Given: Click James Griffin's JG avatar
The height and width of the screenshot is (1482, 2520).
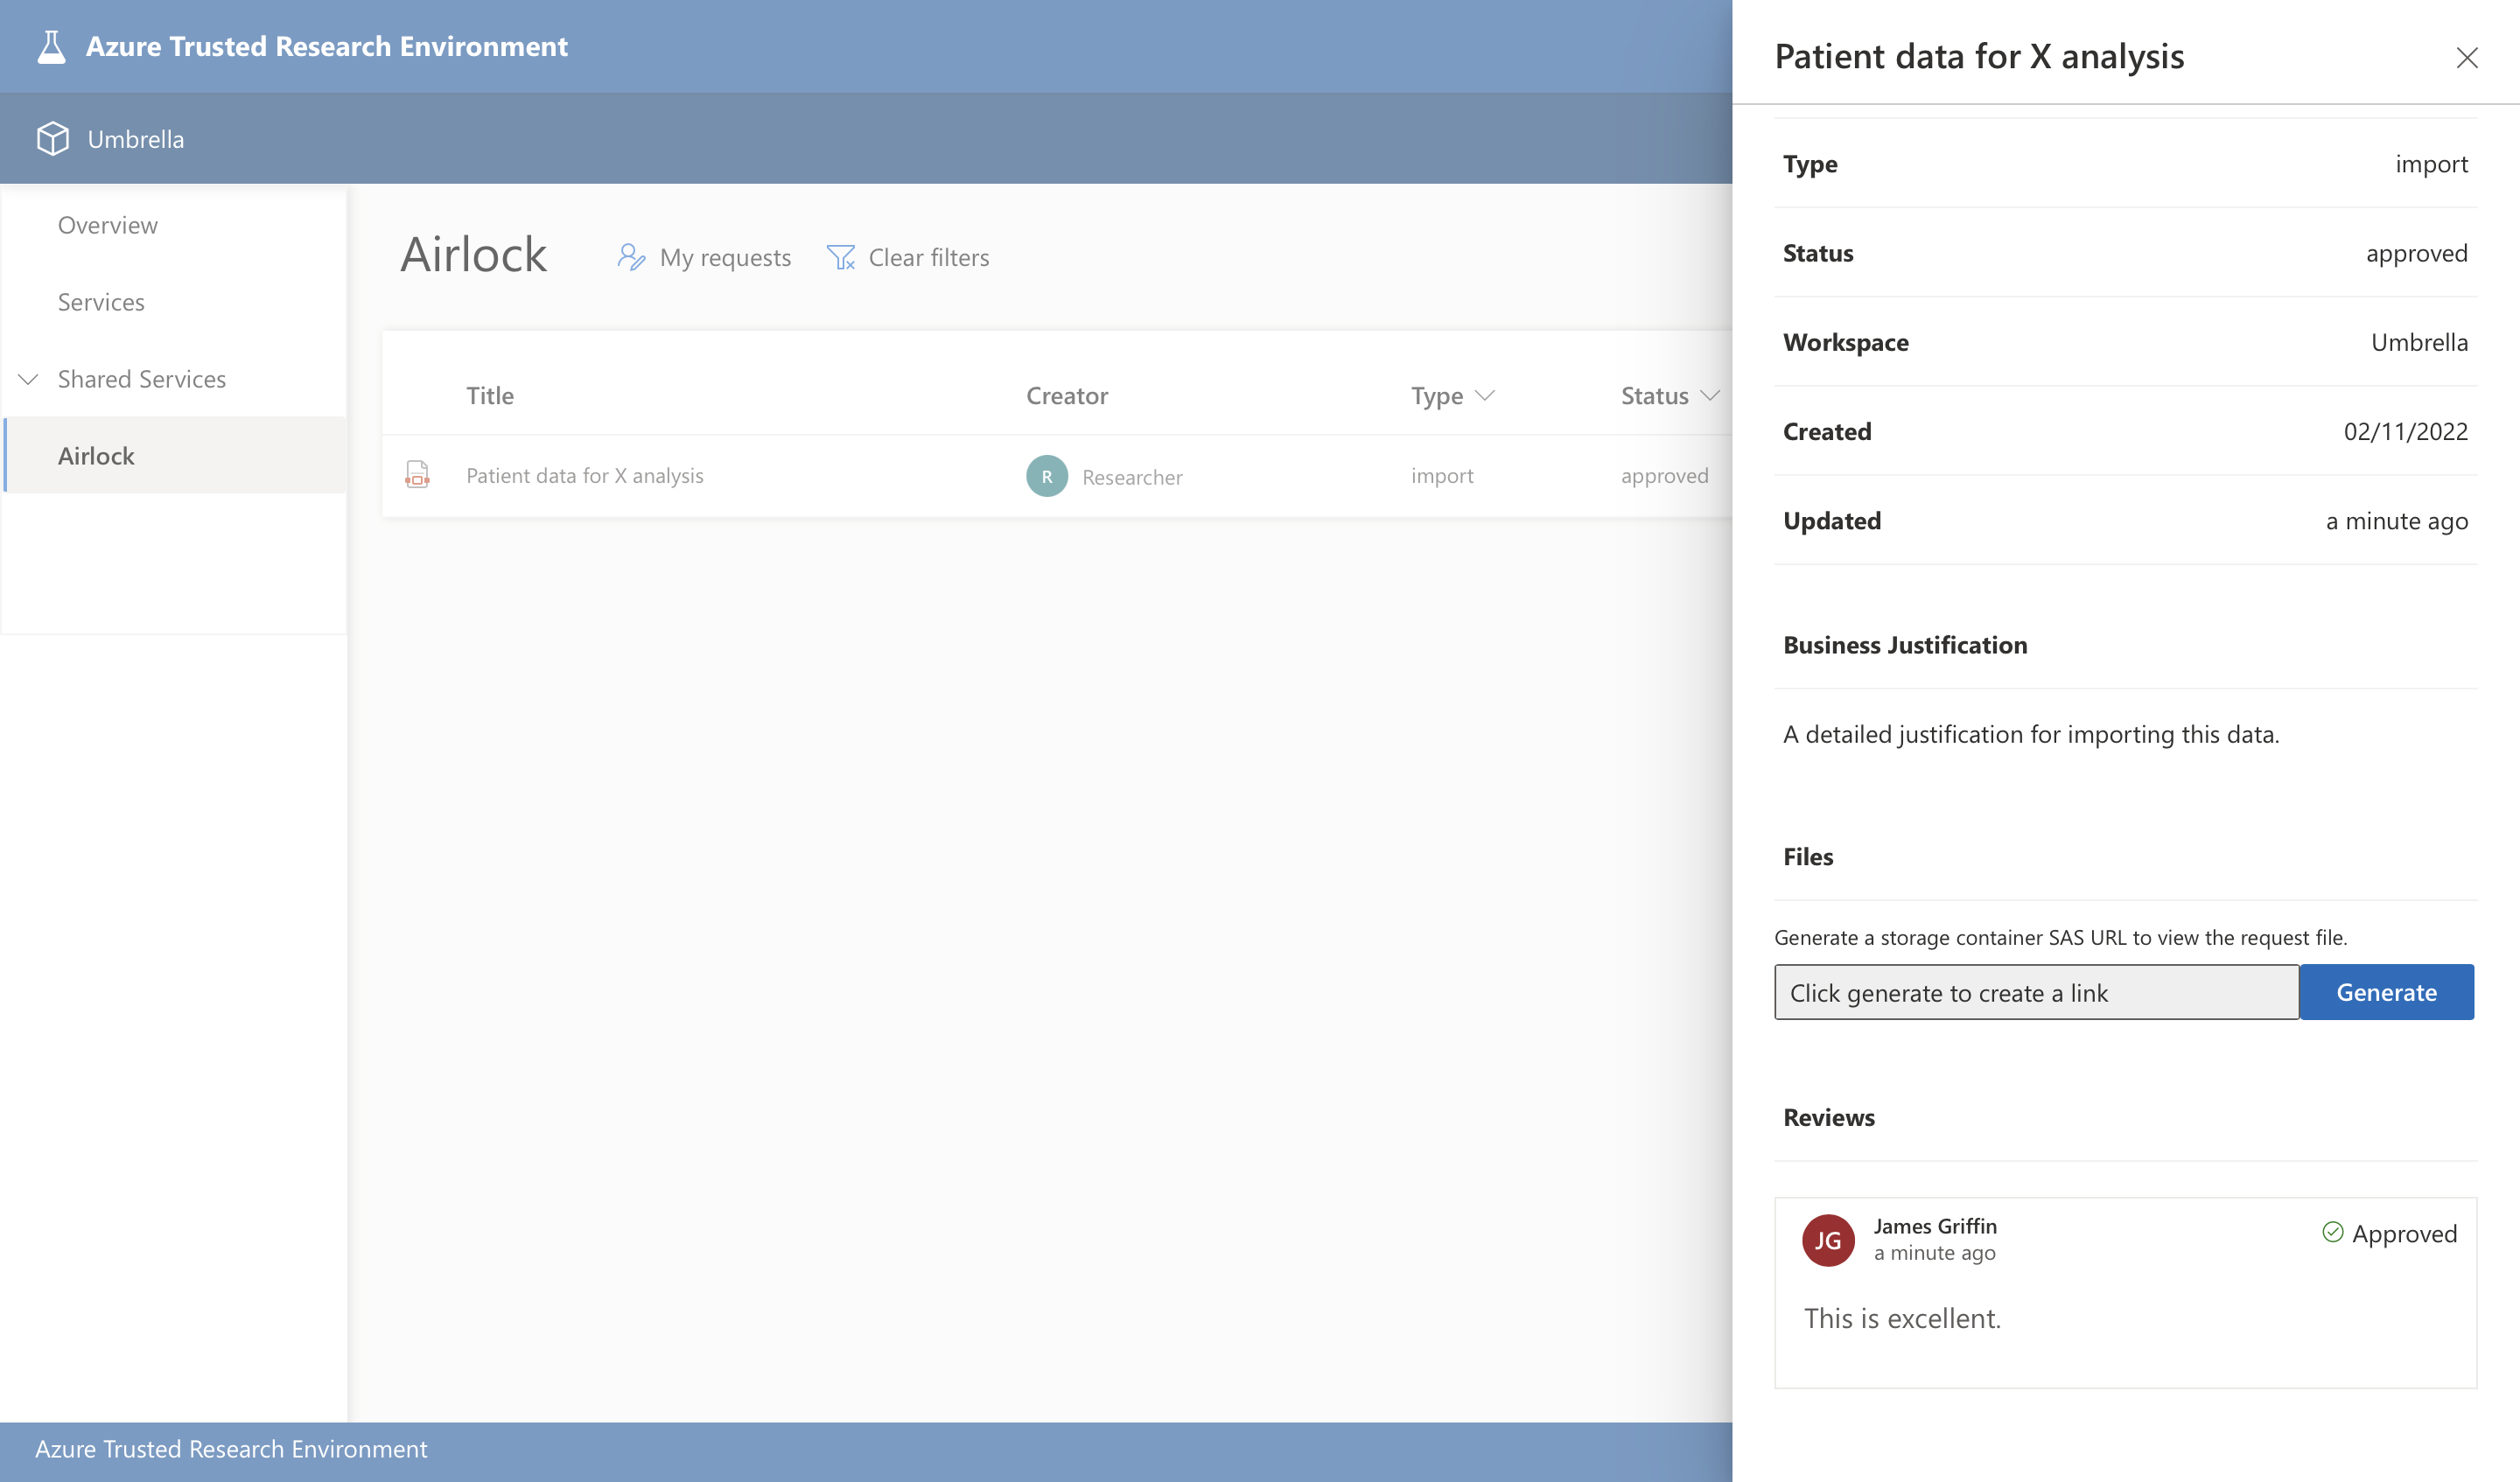Looking at the screenshot, I should 1827,1240.
